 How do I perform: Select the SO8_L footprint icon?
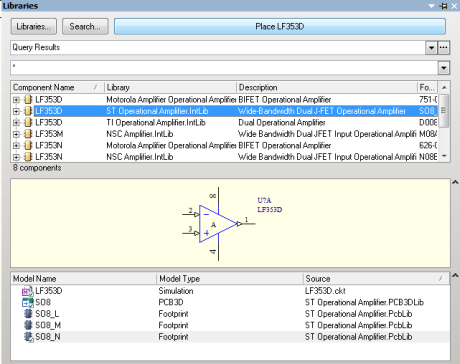(28, 314)
